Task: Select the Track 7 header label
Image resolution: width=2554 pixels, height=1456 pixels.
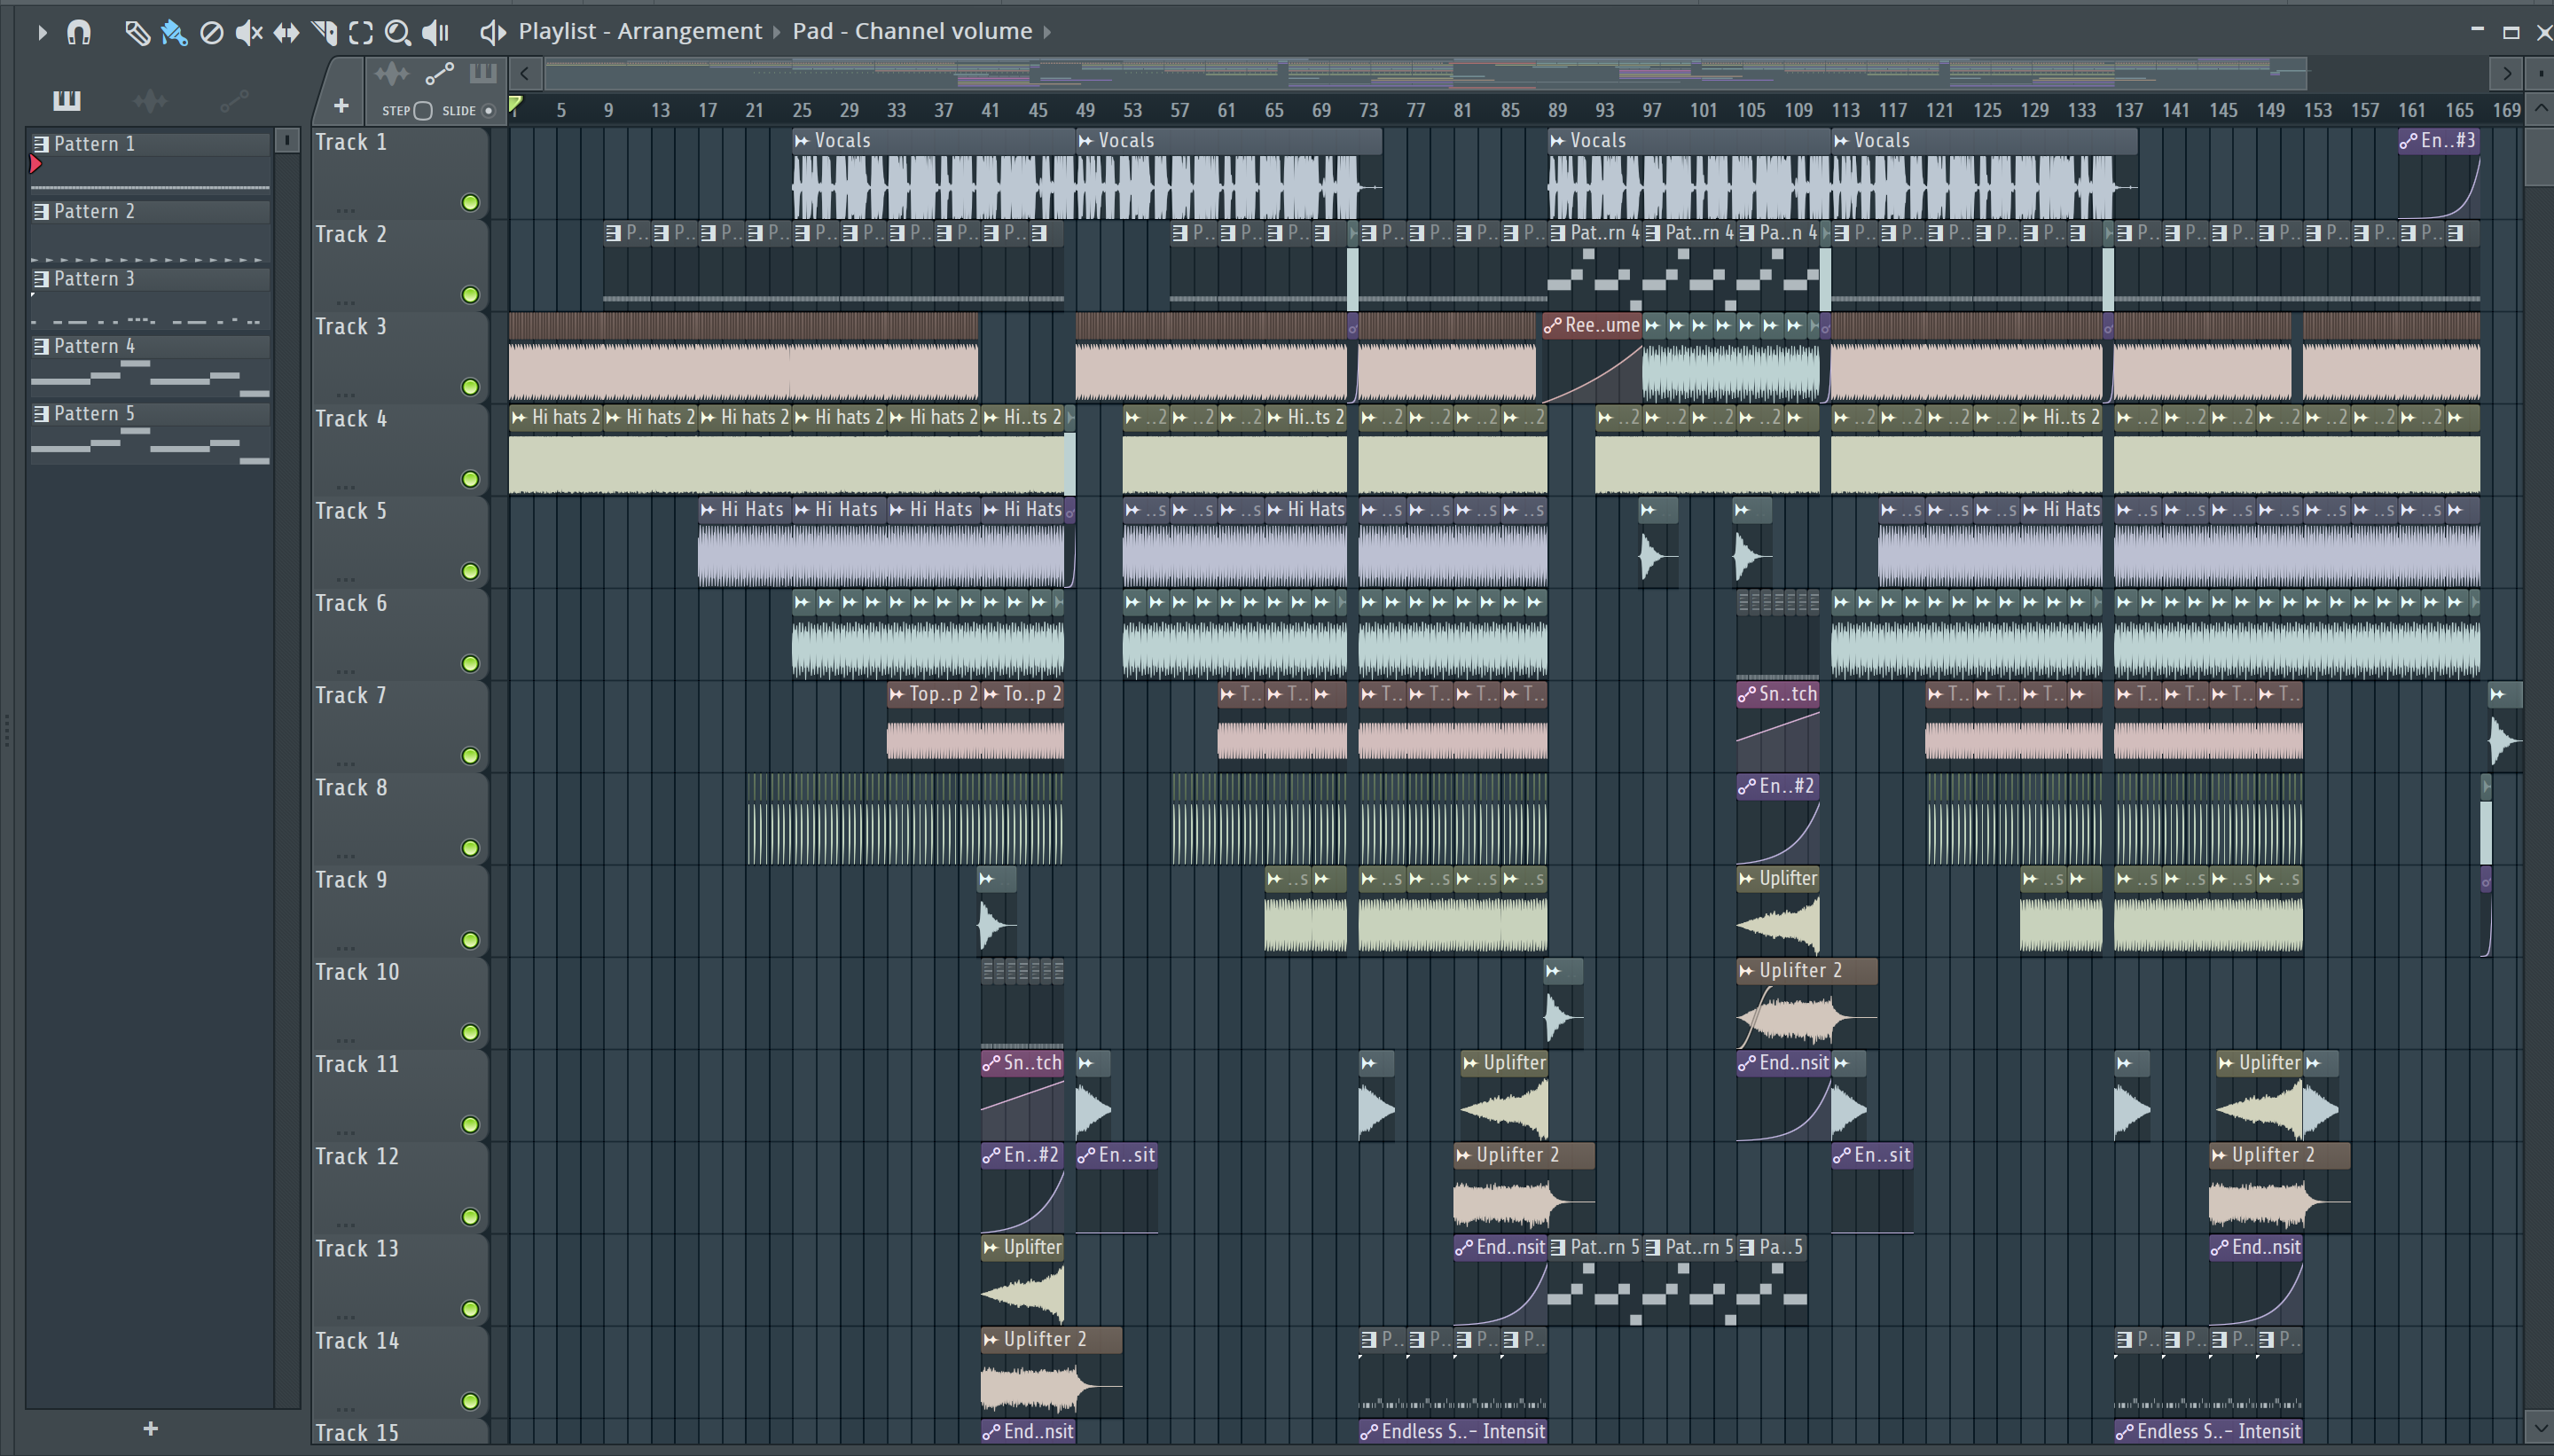Action: click(x=351, y=696)
